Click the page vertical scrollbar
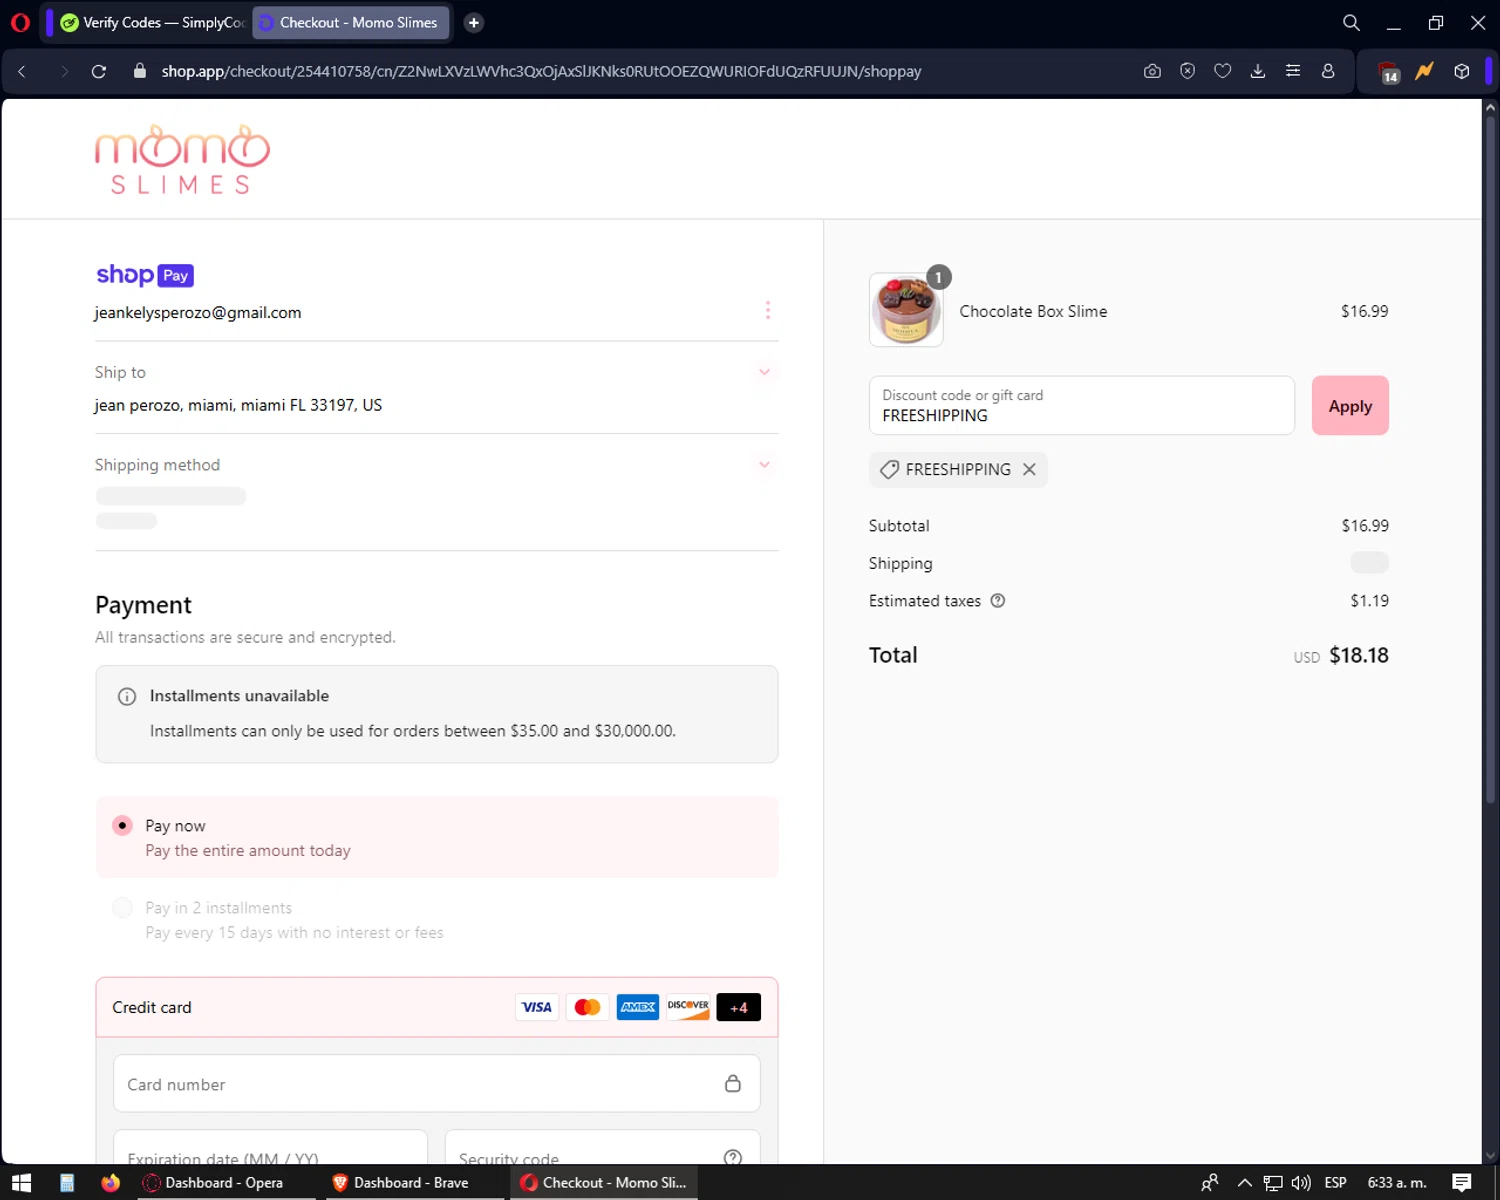 pyautogui.click(x=1490, y=460)
